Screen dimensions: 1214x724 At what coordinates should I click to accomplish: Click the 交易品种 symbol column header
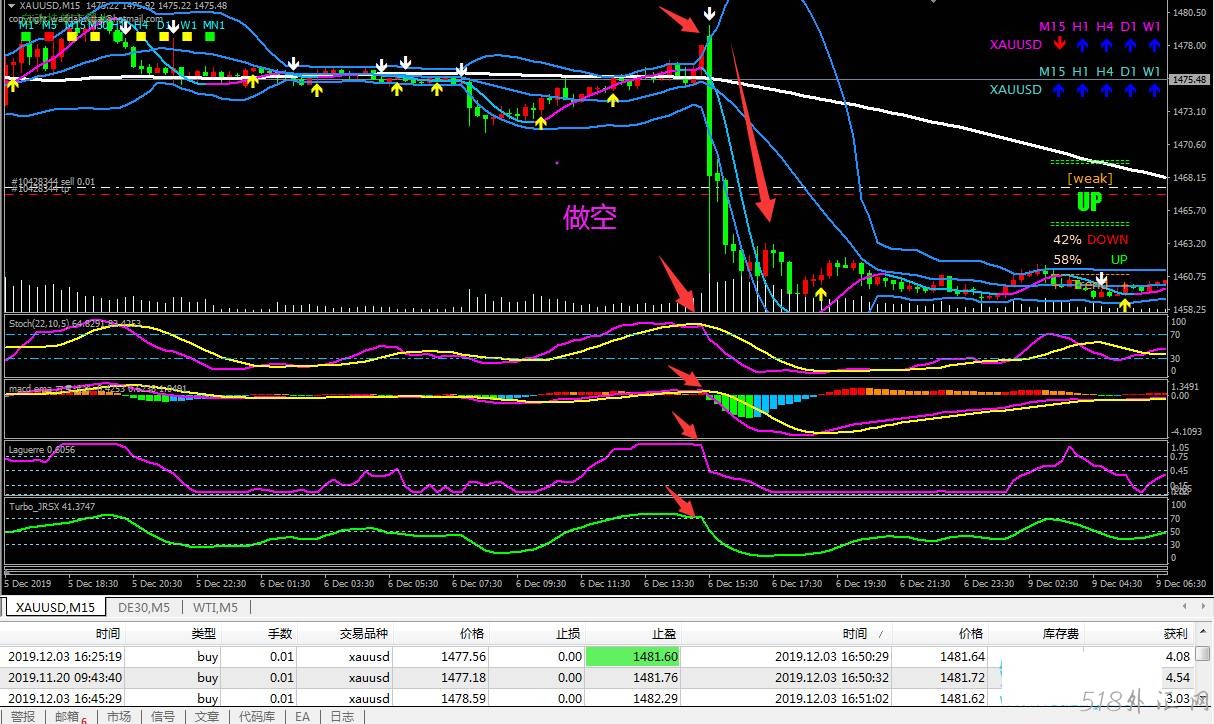pos(364,633)
